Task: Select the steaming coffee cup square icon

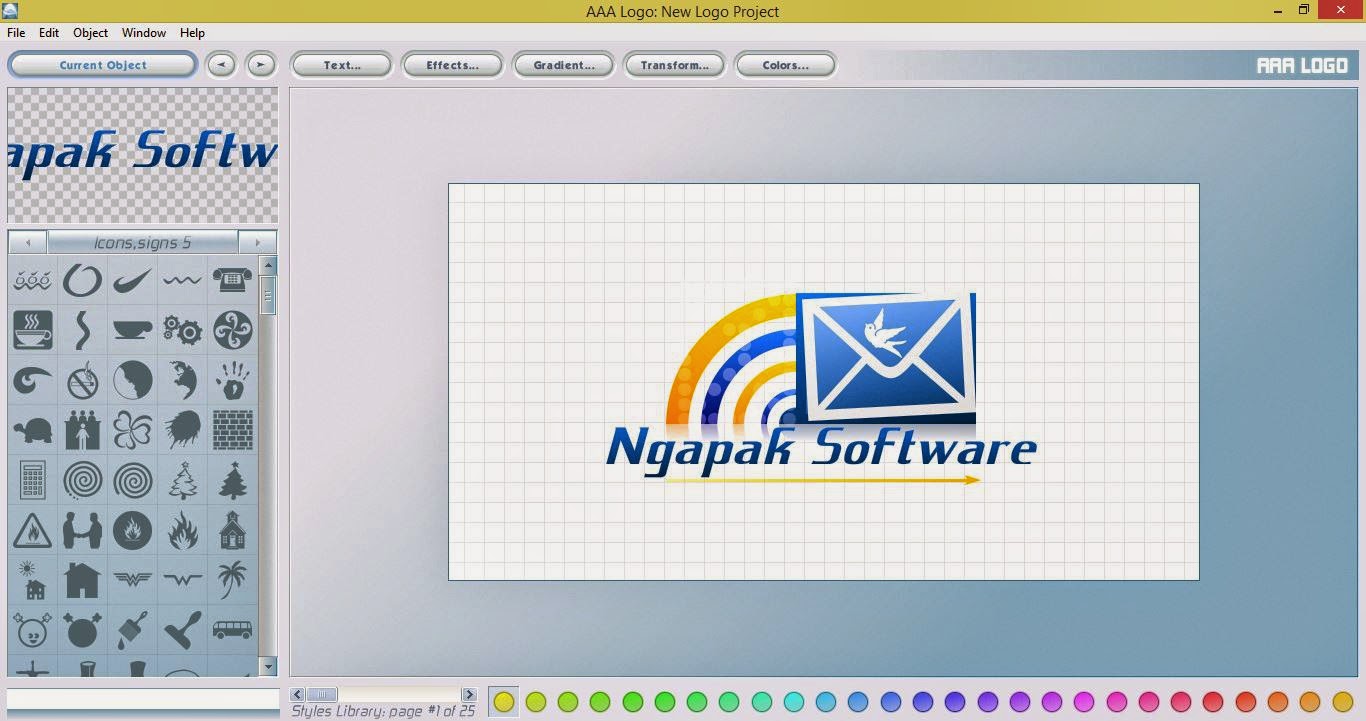Action: pyautogui.click(x=33, y=330)
